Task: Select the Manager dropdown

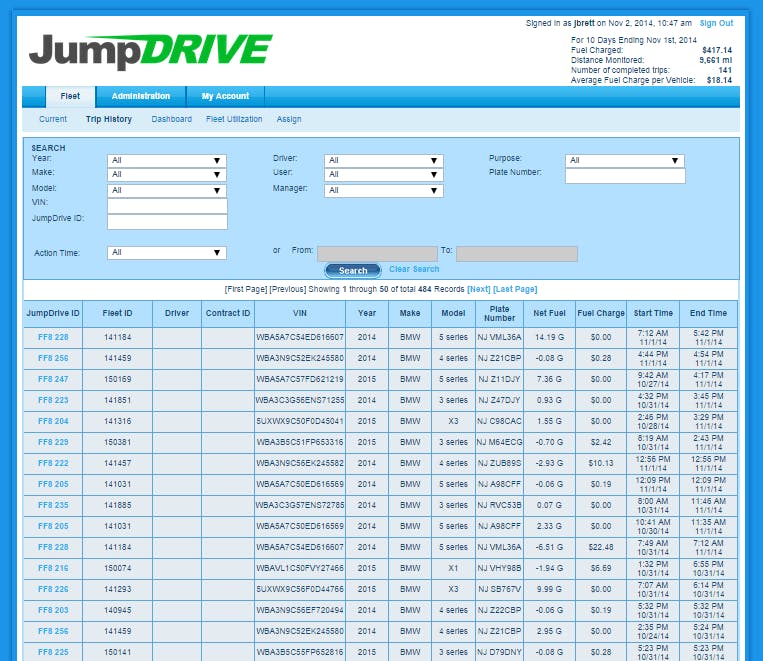Action: click(x=383, y=190)
